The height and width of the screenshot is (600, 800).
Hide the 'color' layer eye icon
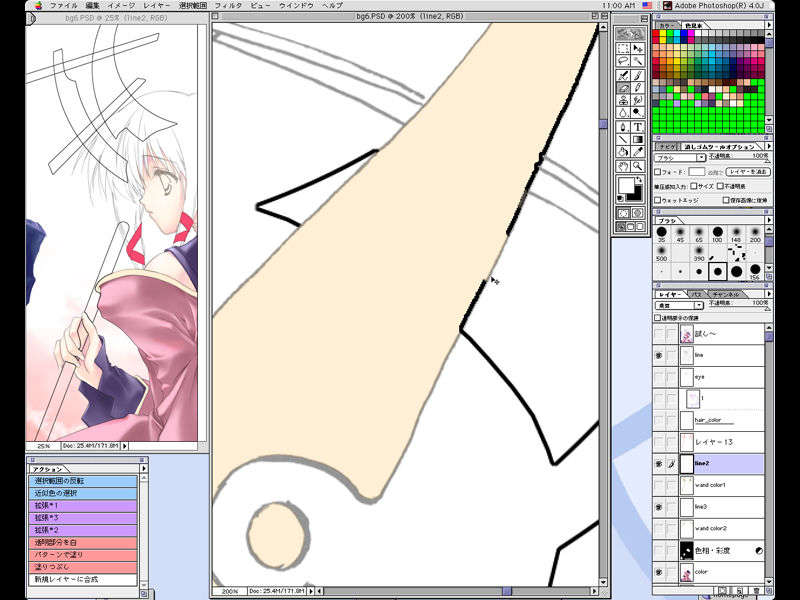[x=659, y=572]
